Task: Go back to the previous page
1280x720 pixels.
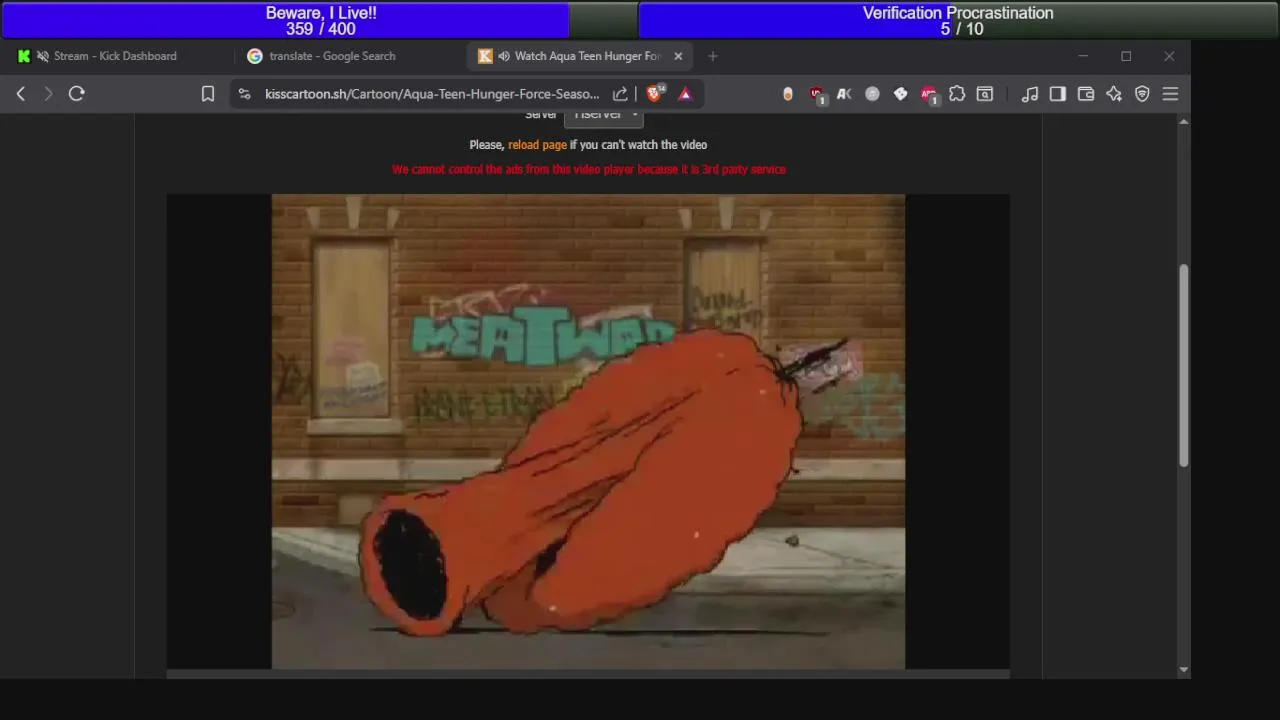Action: 21,94
